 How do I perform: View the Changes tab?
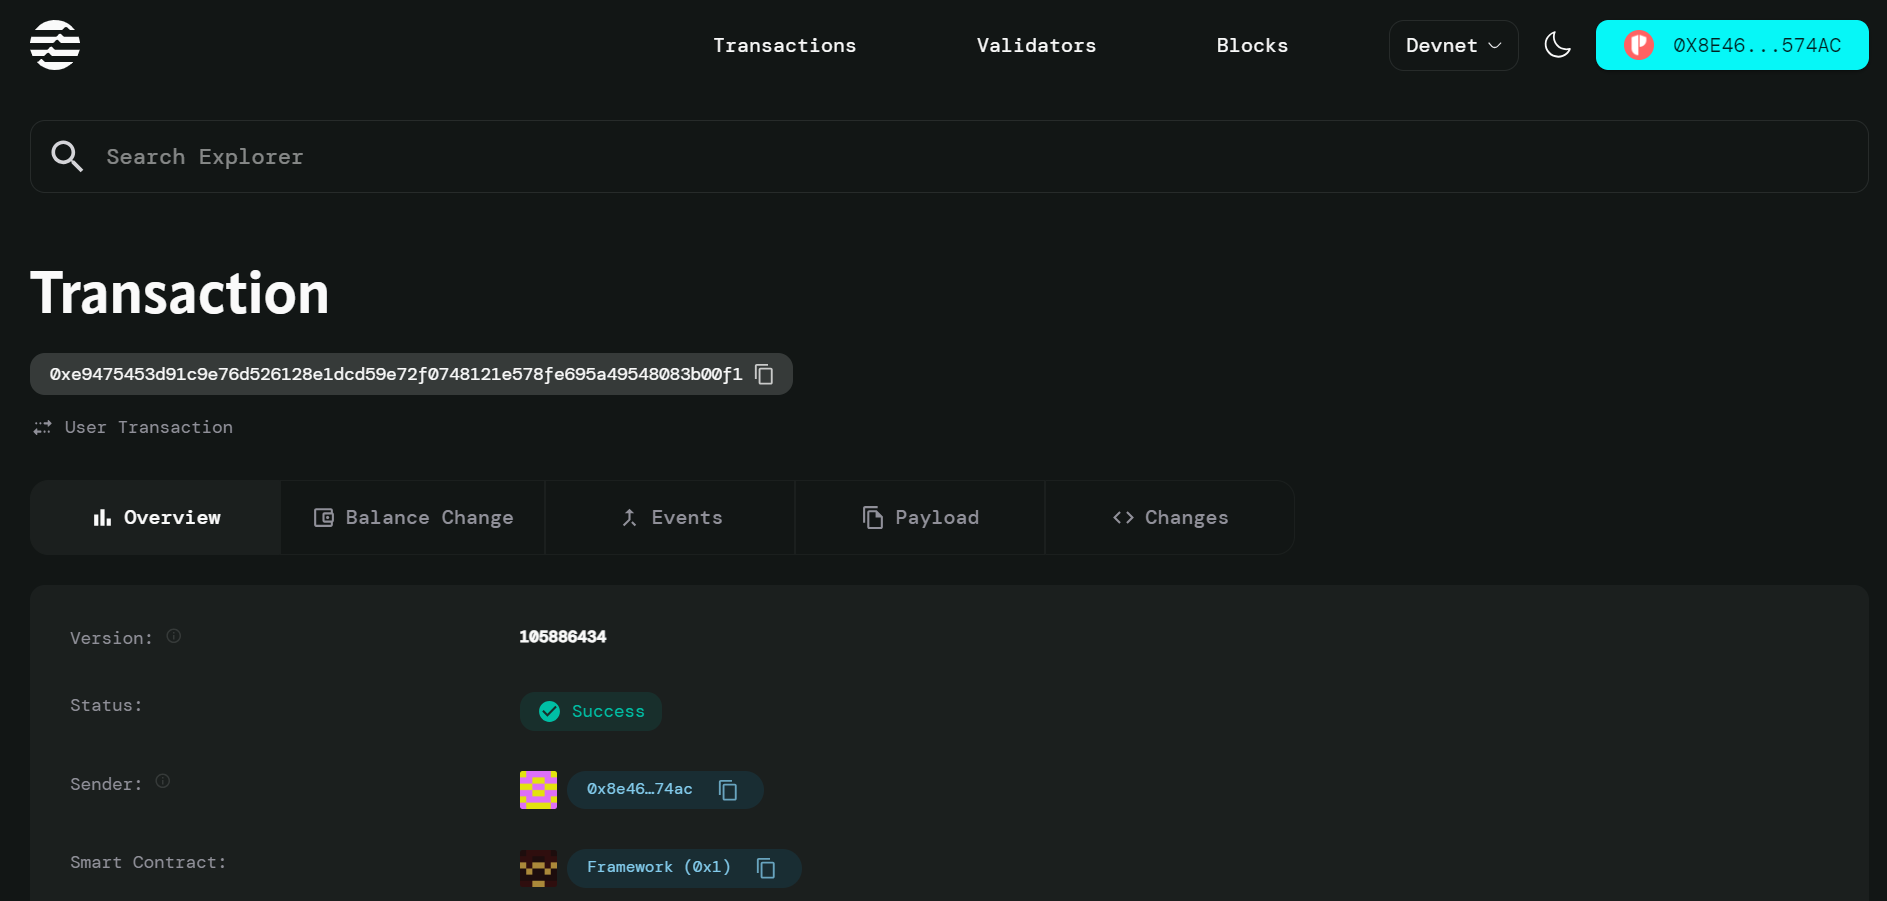pos(1169,517)
